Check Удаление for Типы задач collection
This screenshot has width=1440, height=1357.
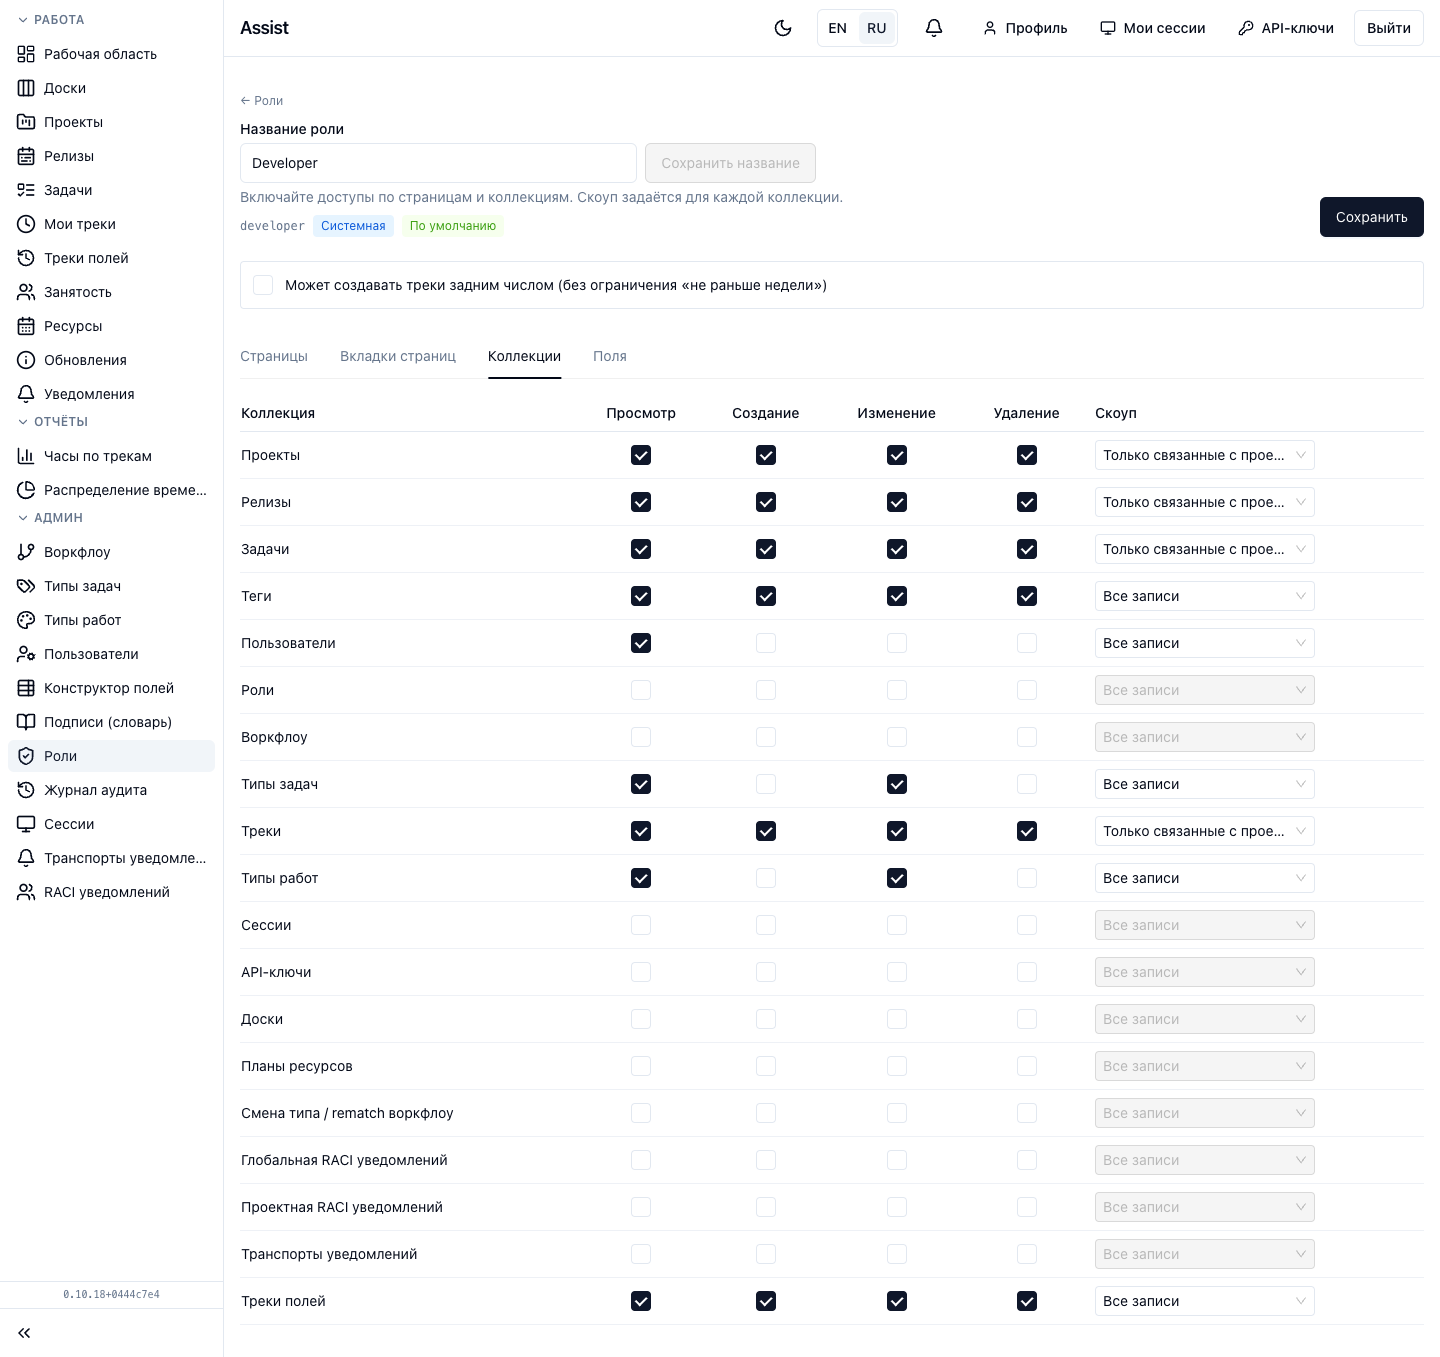pyautogui.click(x=1027, y=784)
